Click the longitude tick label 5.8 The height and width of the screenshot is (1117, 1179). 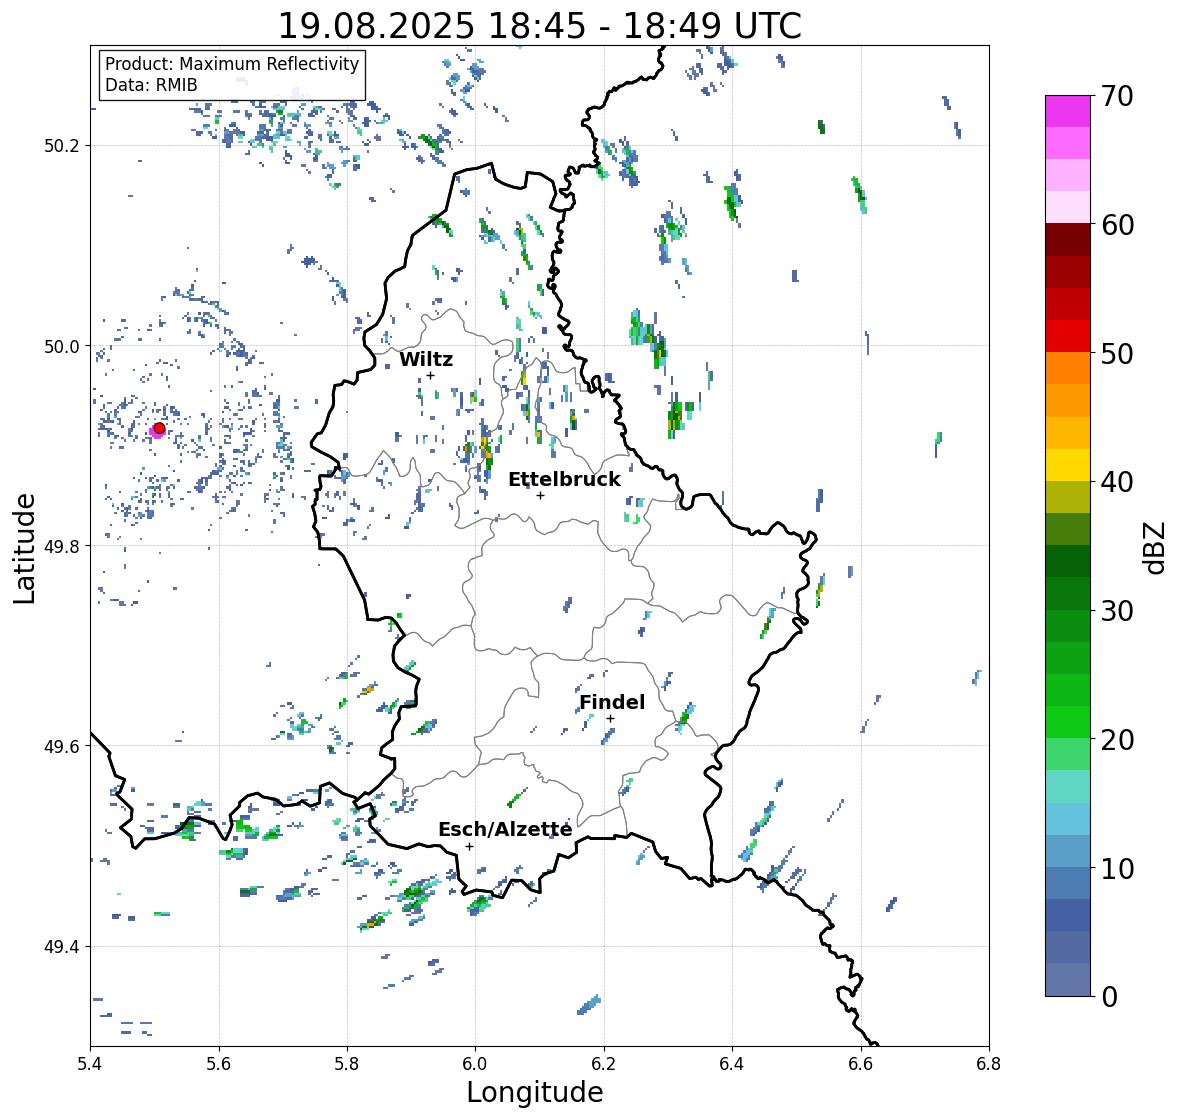(347, 1064)
